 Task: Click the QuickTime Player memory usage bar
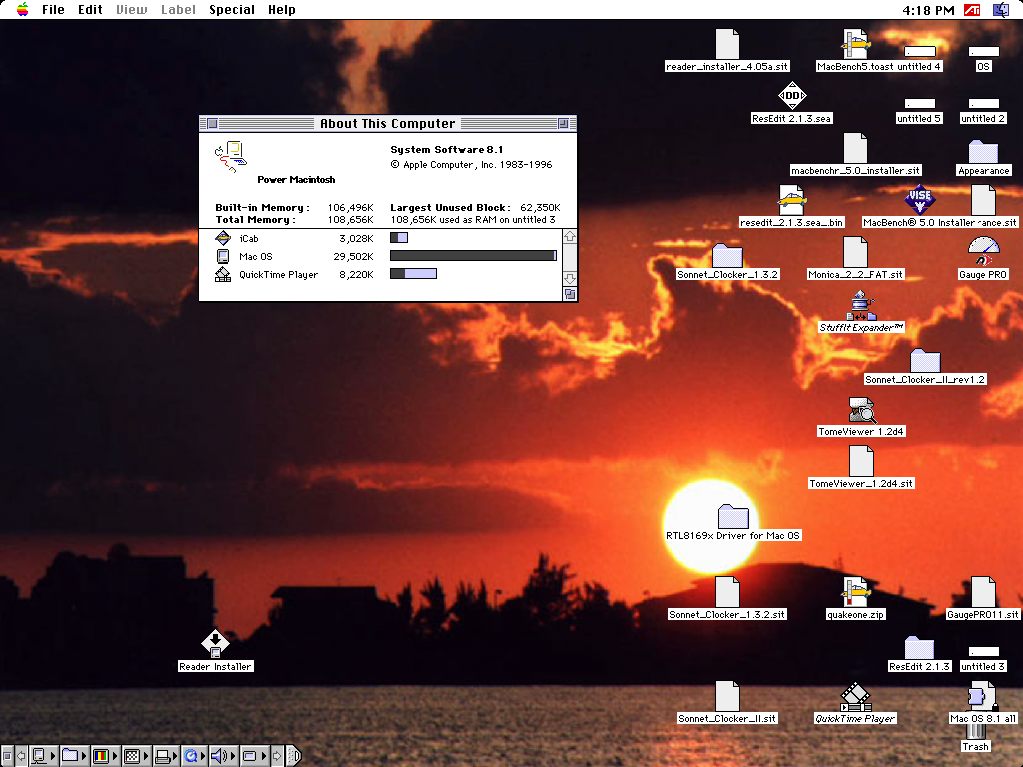(x=413, y=274)
